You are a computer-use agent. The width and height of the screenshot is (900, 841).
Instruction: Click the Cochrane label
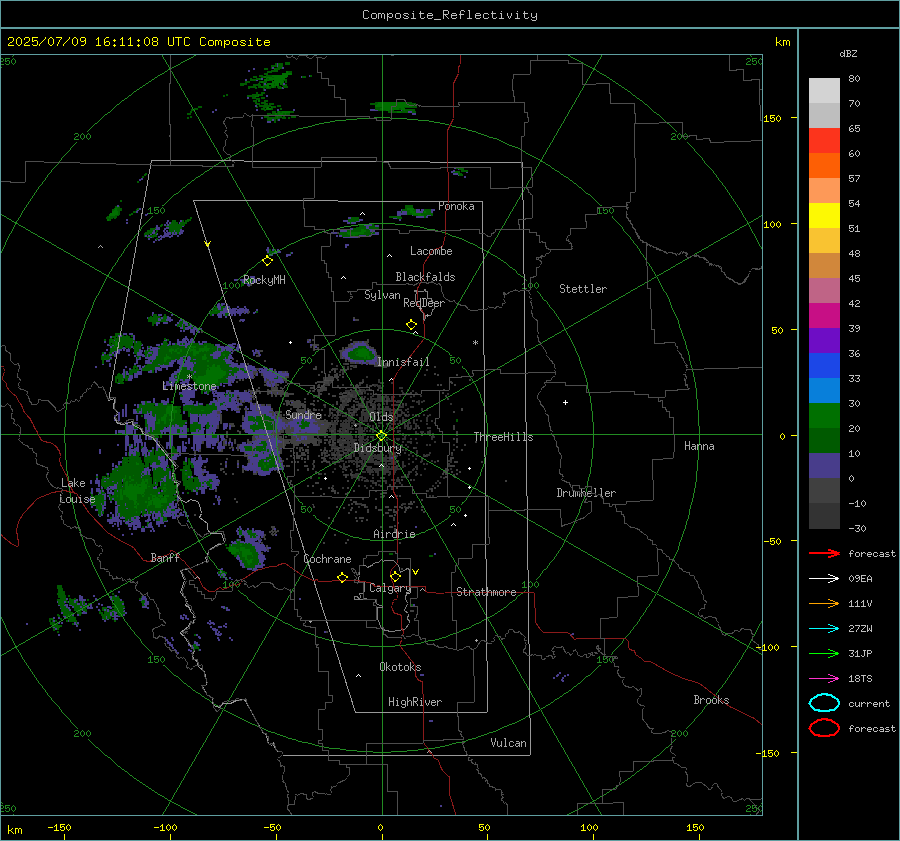(327, 559)
